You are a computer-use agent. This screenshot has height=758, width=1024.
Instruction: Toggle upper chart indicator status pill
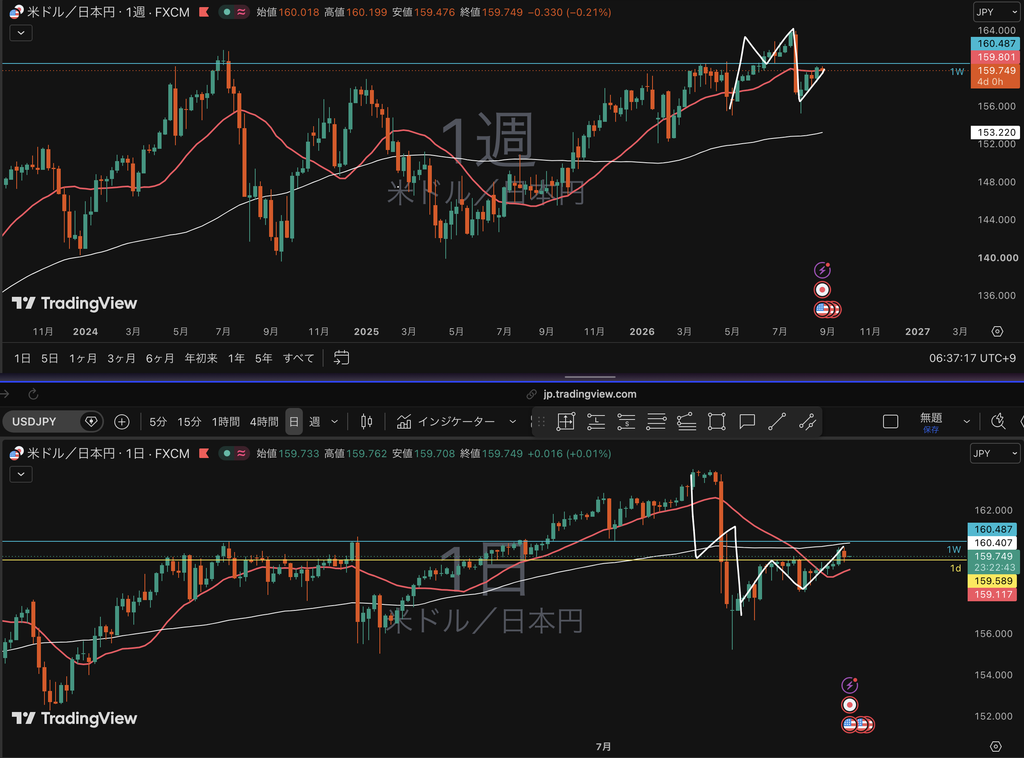point(234,12)
